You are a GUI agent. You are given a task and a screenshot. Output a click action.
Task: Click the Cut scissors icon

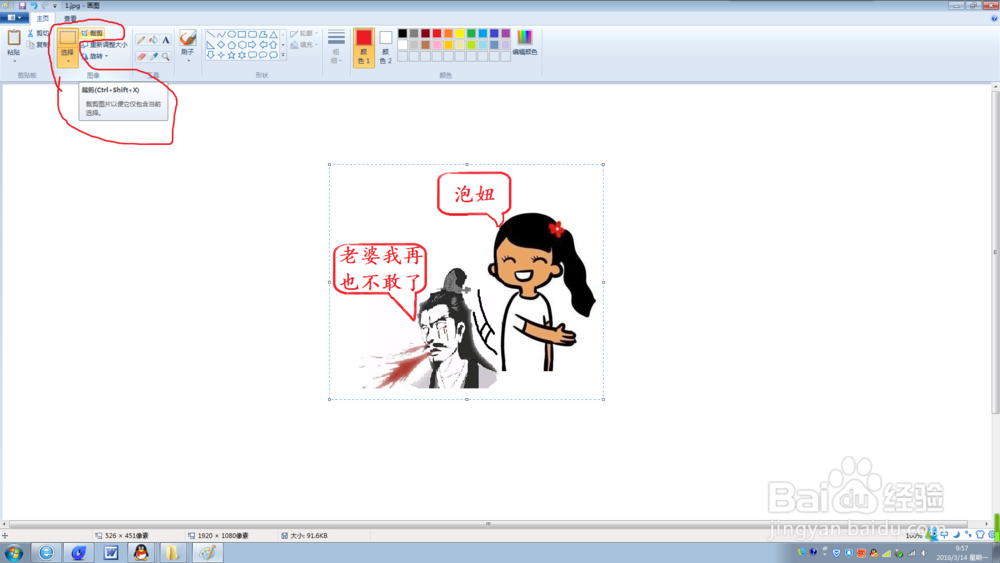pyautogui.click(x=30, y=33)
